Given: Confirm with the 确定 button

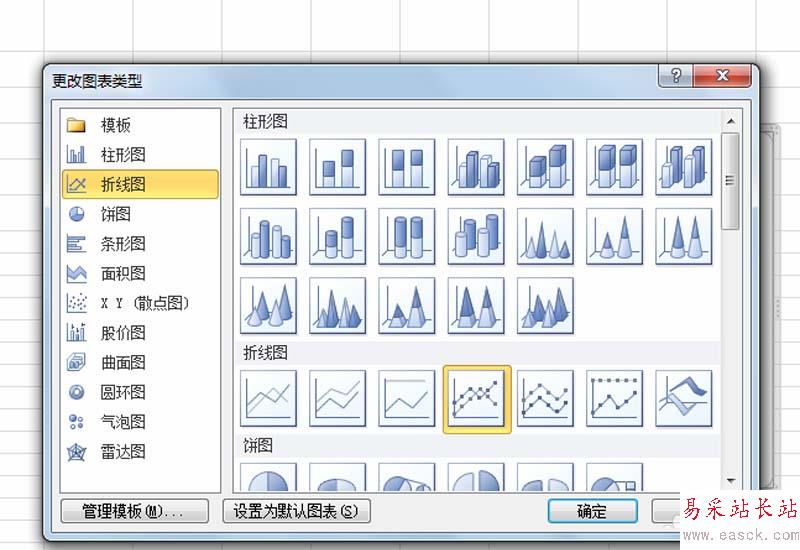Looking at the screenshot, I should [592, 511].
